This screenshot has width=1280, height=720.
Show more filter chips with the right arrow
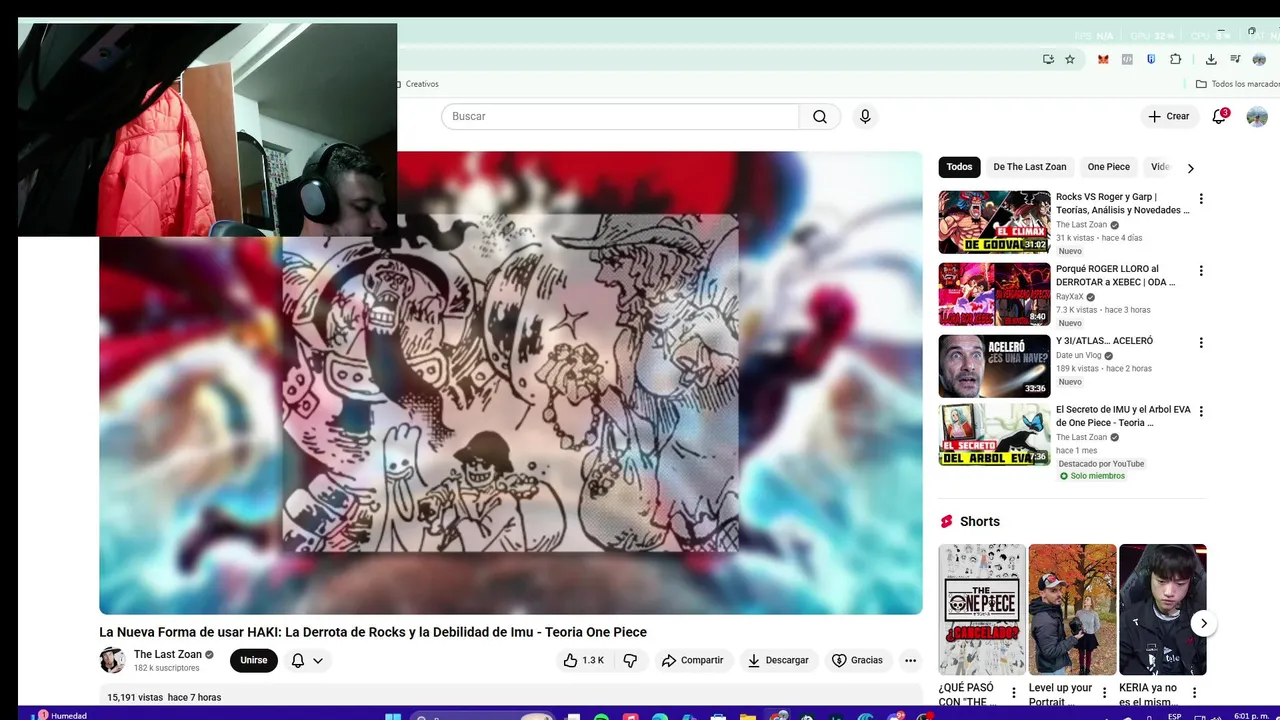tap(1190, 168)
